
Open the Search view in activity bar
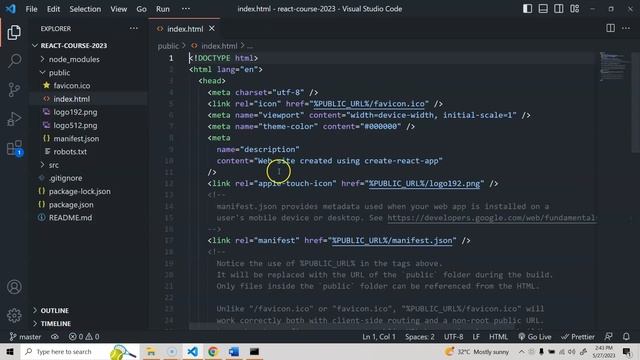[x=14, y=61]
